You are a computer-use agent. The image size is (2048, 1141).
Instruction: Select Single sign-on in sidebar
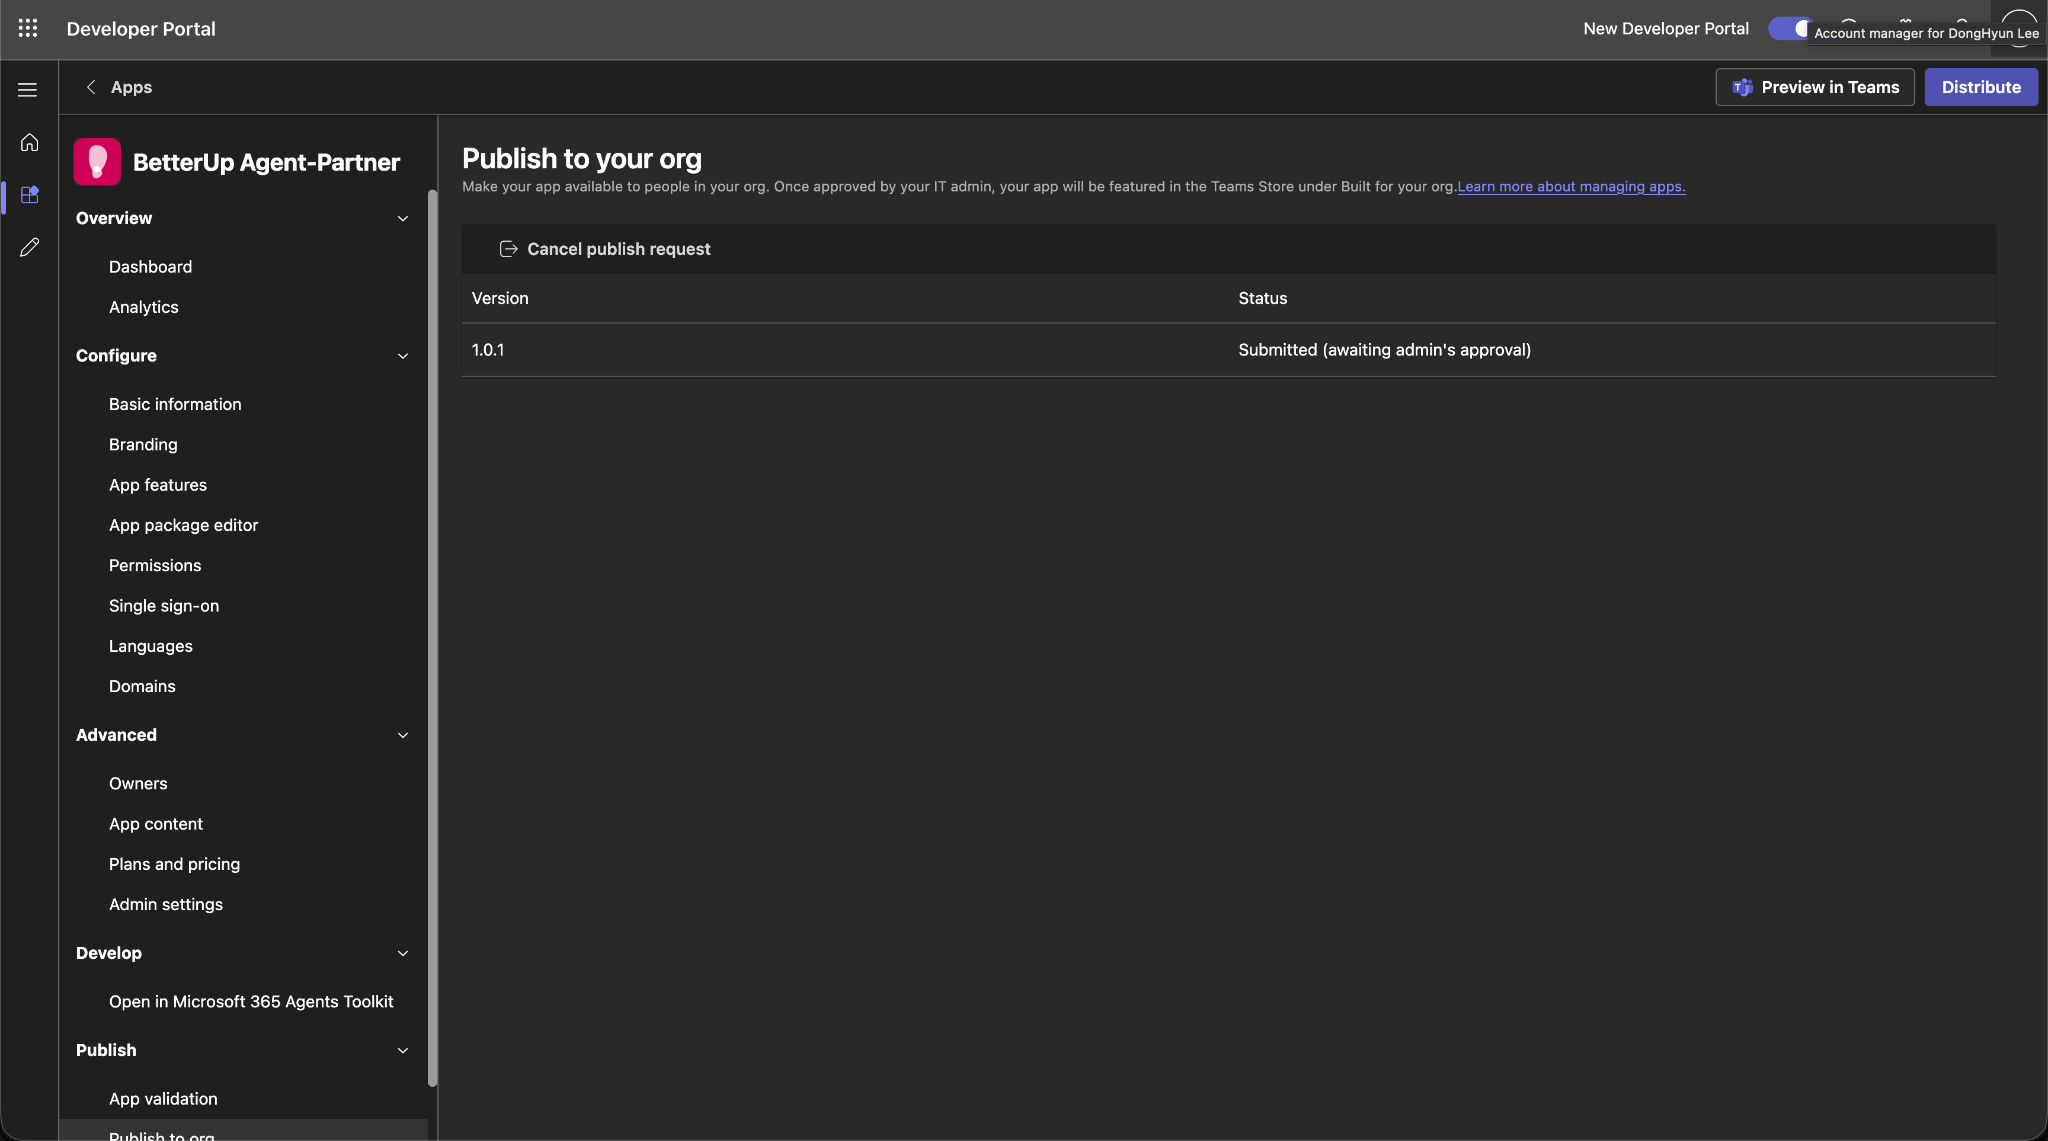(x=164, y=606)
